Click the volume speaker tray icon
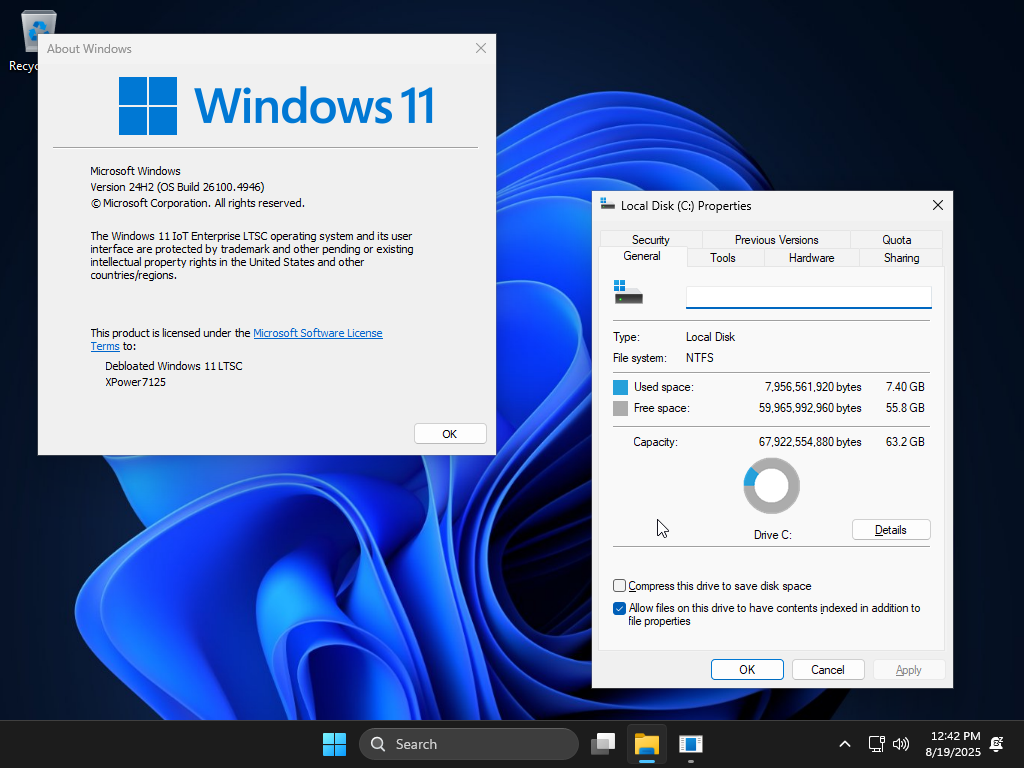This screenshot has height=768, width=1024. pos(901,744)
